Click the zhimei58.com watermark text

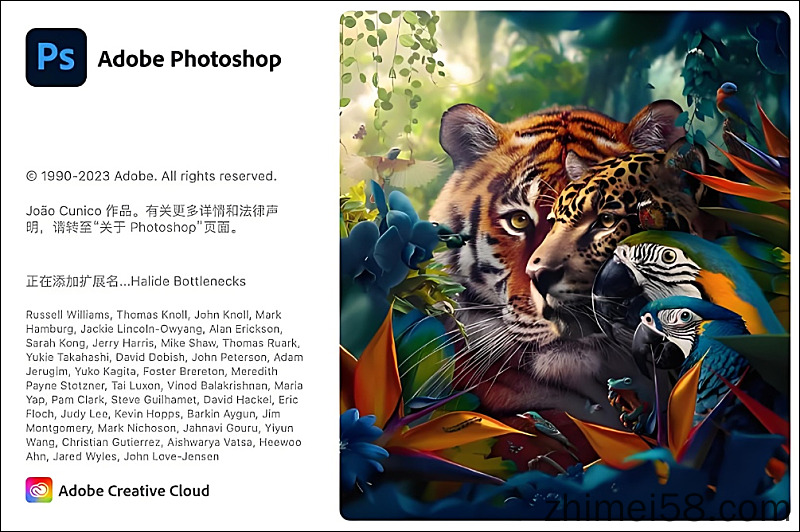(x=666, y=508)
